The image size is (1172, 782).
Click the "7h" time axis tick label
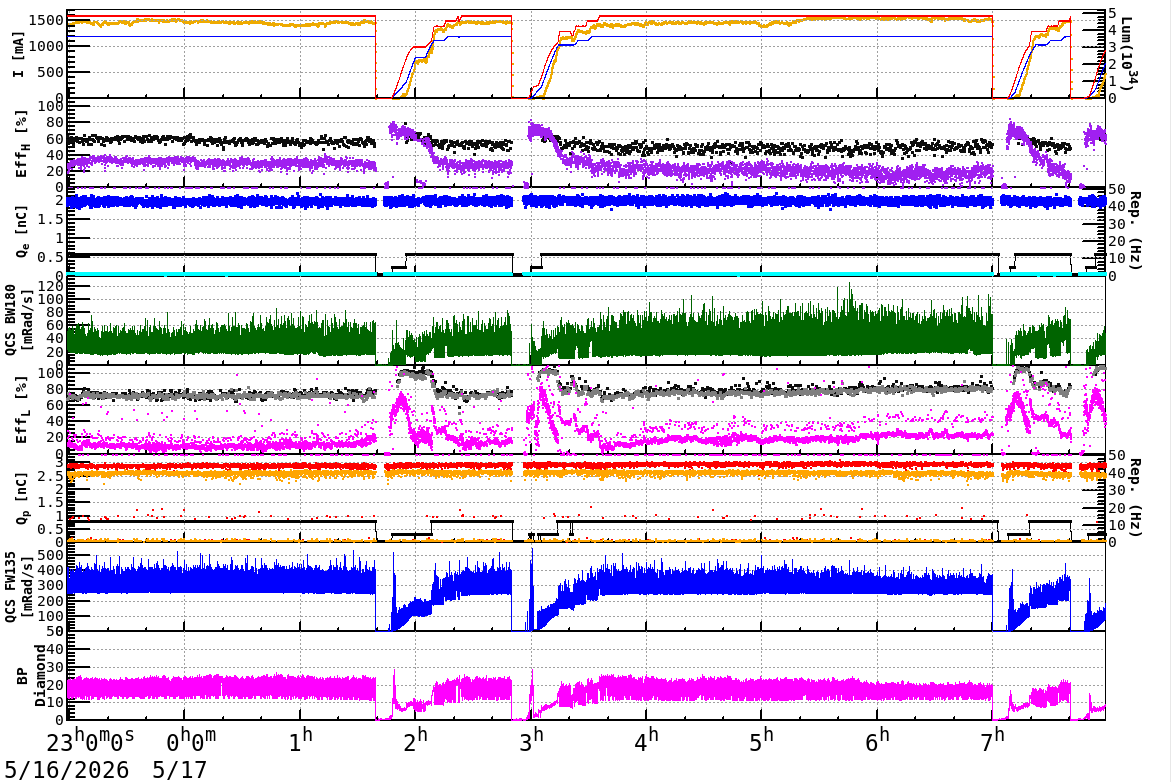point(992,741)
